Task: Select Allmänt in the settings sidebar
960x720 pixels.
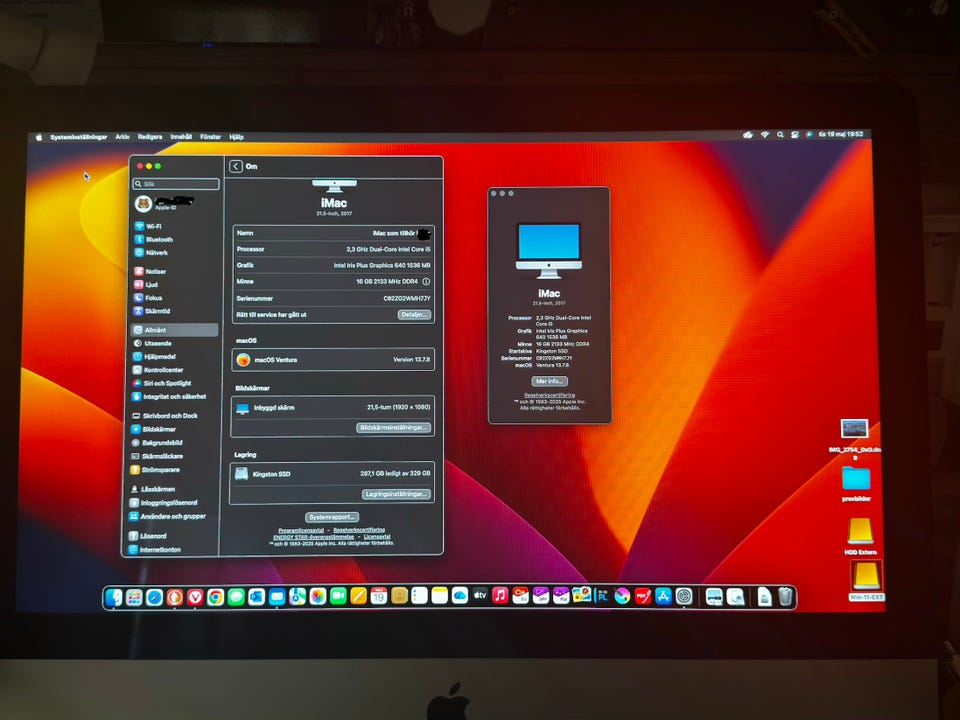Action: click(174, 330)
